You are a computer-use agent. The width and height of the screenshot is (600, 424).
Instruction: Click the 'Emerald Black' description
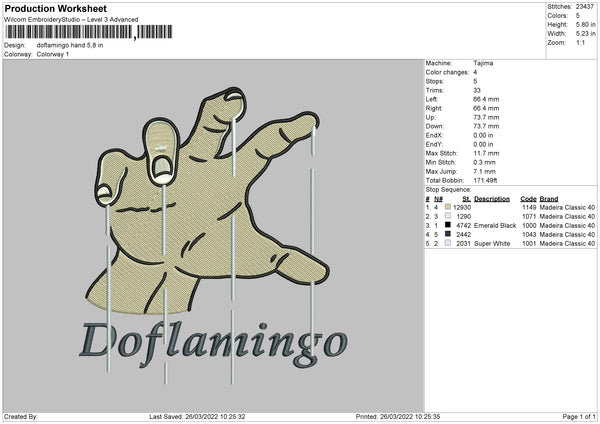coord(495,226)
